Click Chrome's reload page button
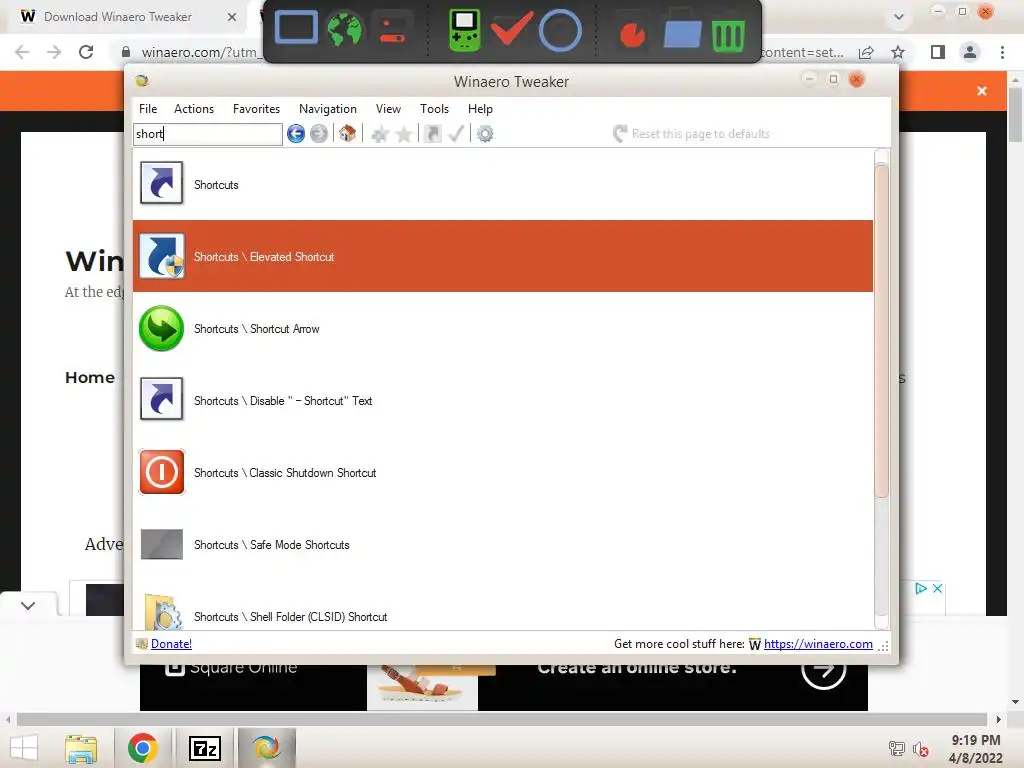 tap(86, 52)
